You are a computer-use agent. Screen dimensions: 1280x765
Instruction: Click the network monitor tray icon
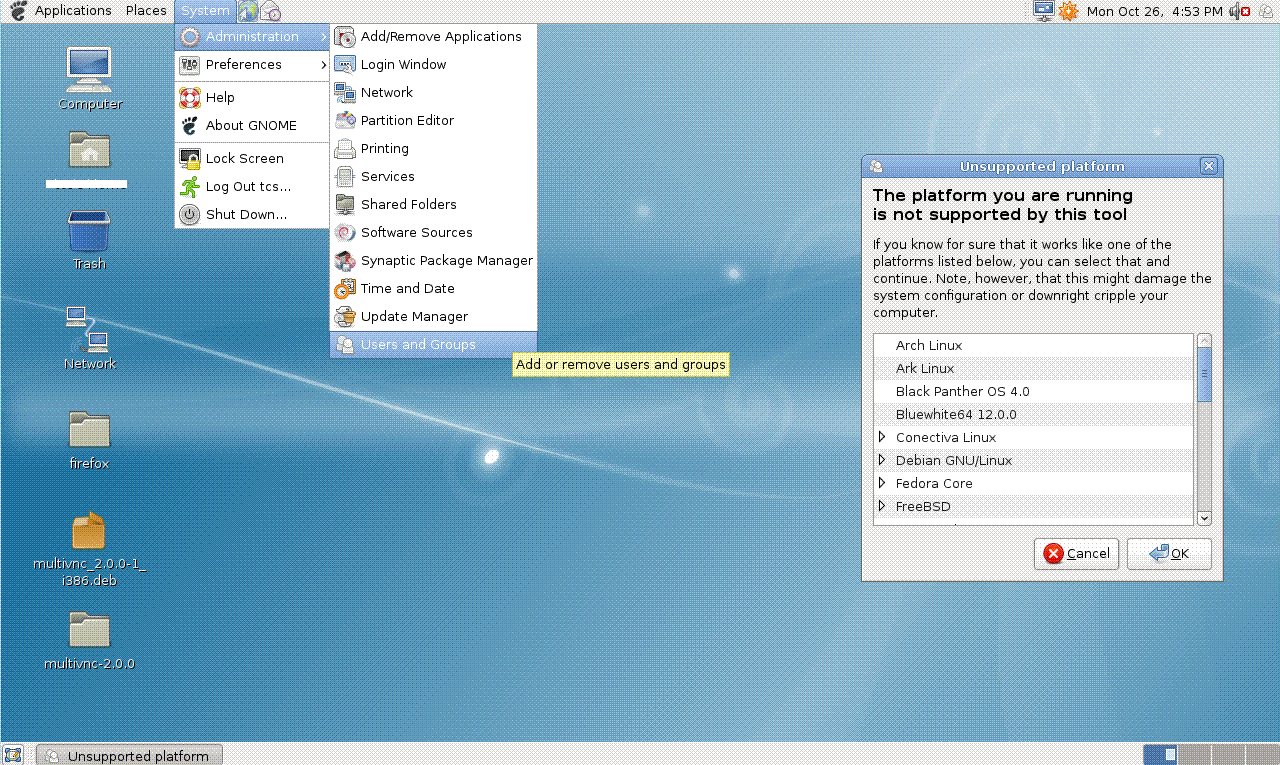pyautogui.click(x=1045, y=11)
